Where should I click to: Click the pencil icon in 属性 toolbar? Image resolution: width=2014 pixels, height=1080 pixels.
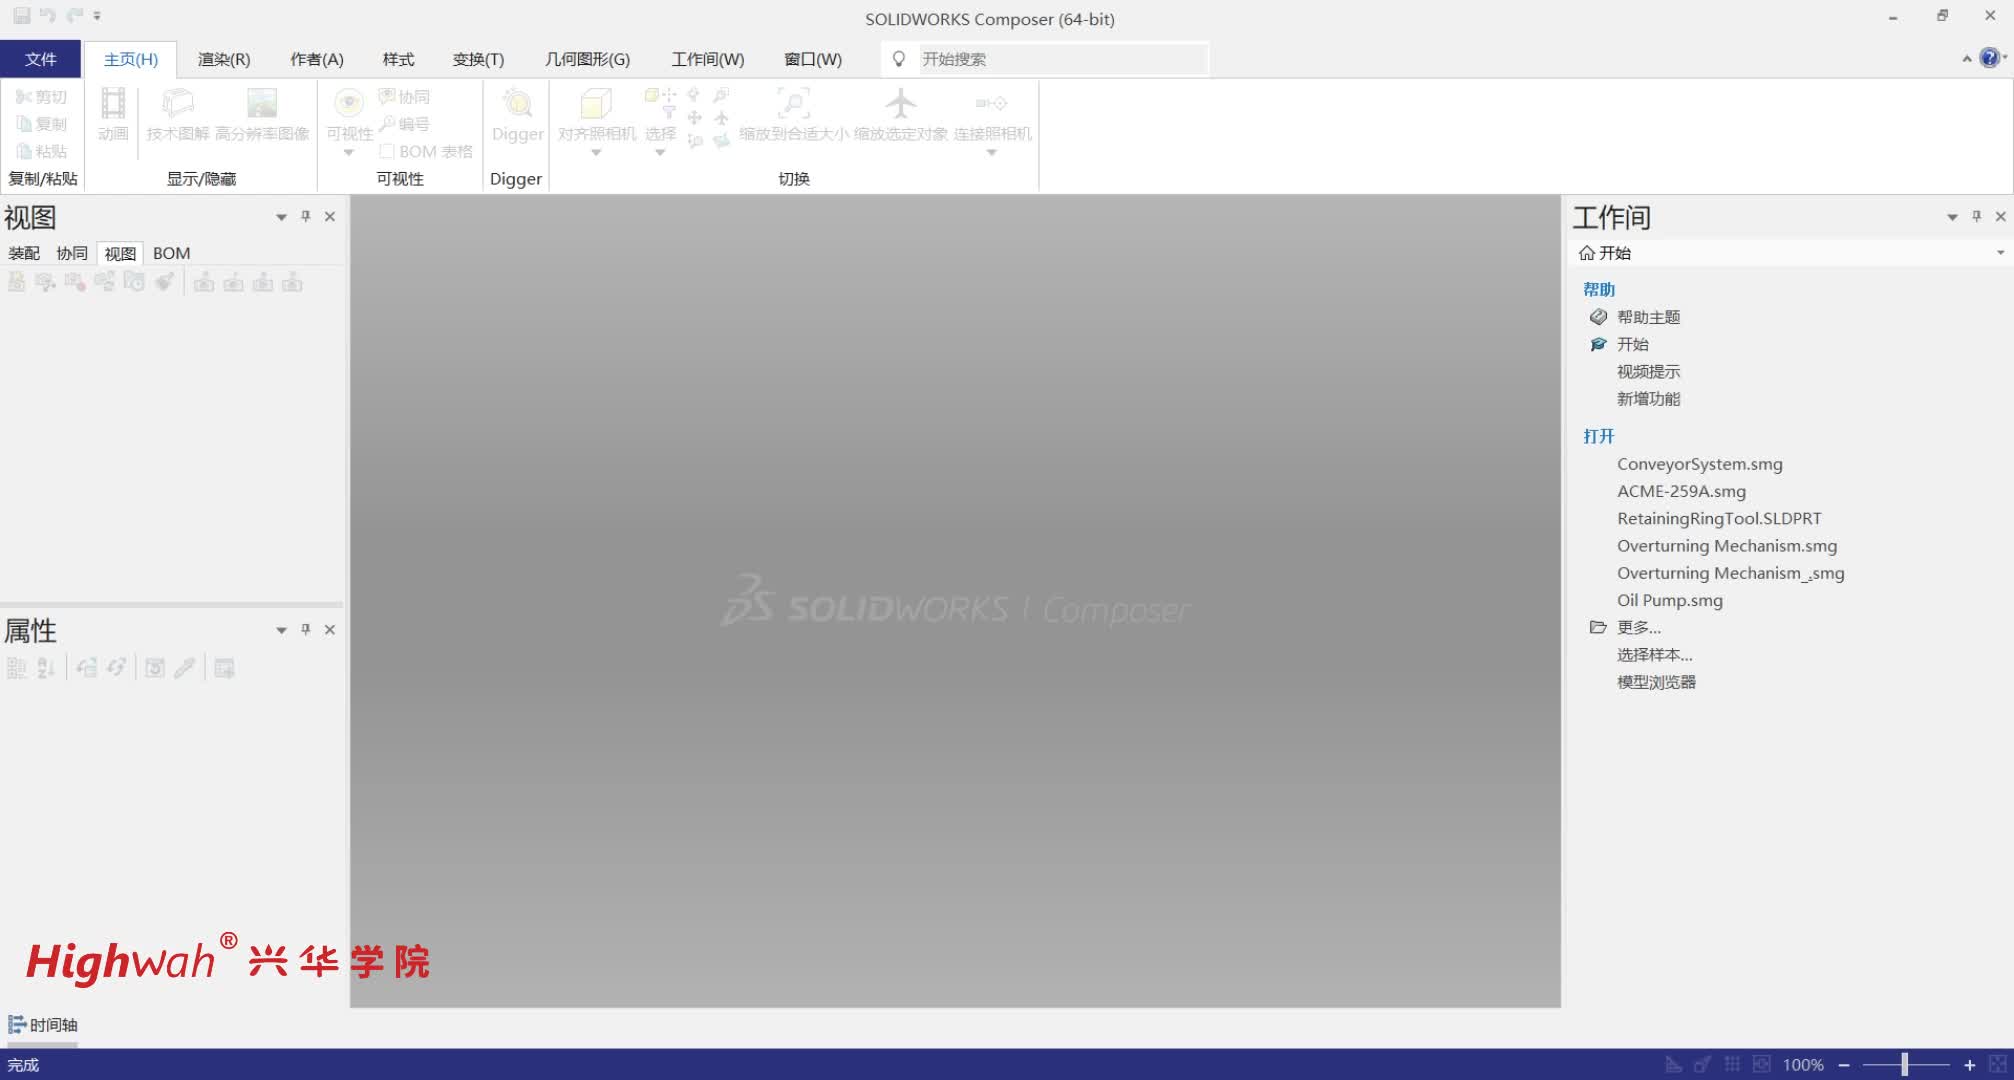(184, 668)
